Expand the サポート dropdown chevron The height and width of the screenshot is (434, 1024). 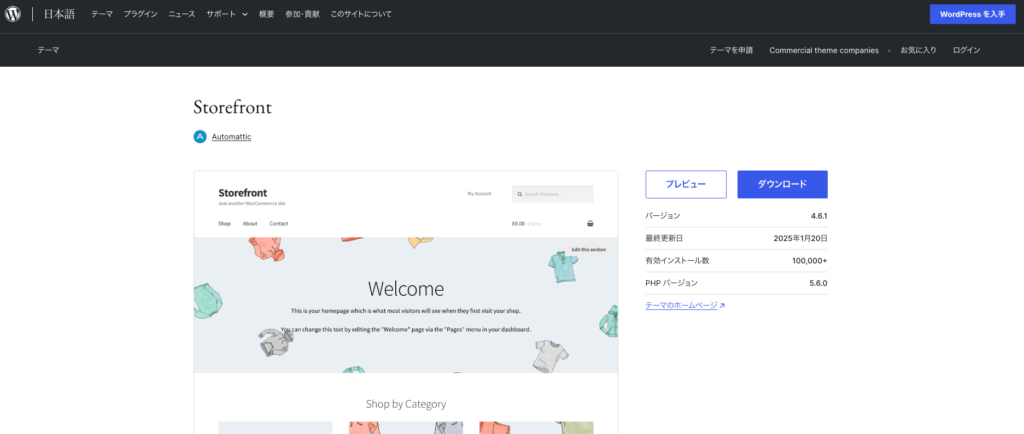click(x=245, y=14)
